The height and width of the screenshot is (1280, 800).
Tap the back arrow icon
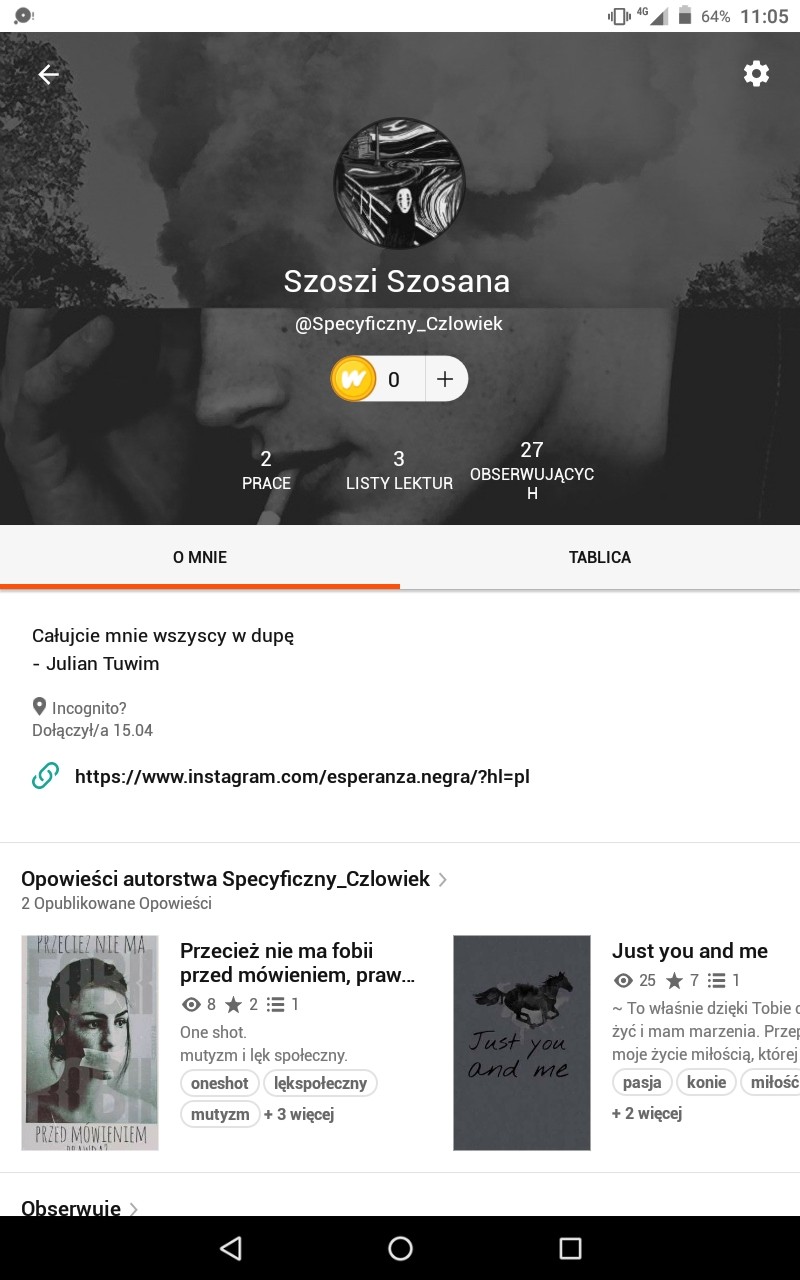point(48,74)
